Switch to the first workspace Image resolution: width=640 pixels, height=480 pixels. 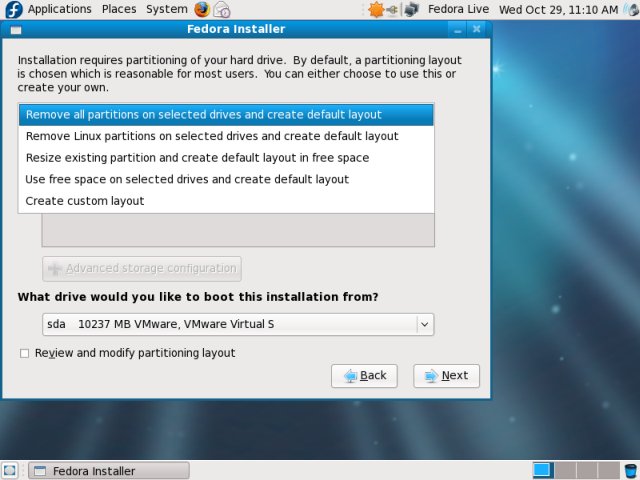(x=542, y=470)
